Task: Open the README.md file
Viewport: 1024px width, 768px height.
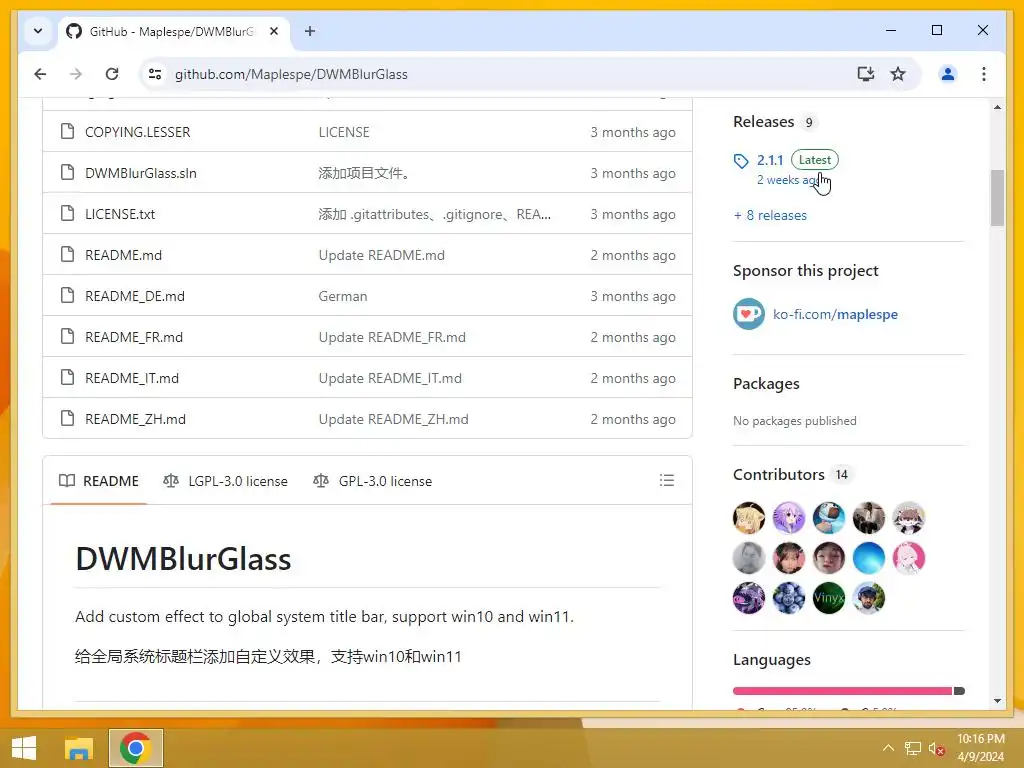Action: [x=123, y=255]
